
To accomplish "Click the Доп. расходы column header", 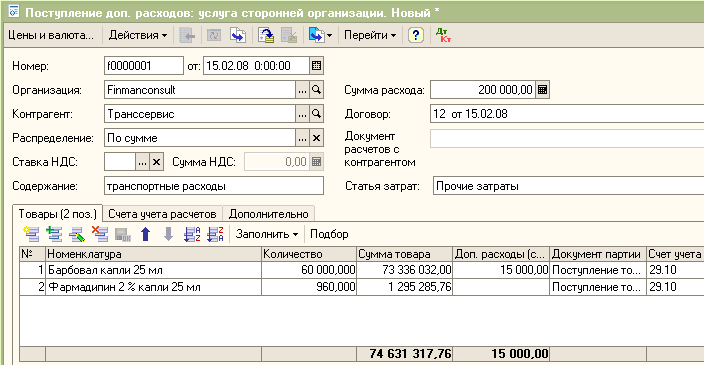I will (501, 254).
